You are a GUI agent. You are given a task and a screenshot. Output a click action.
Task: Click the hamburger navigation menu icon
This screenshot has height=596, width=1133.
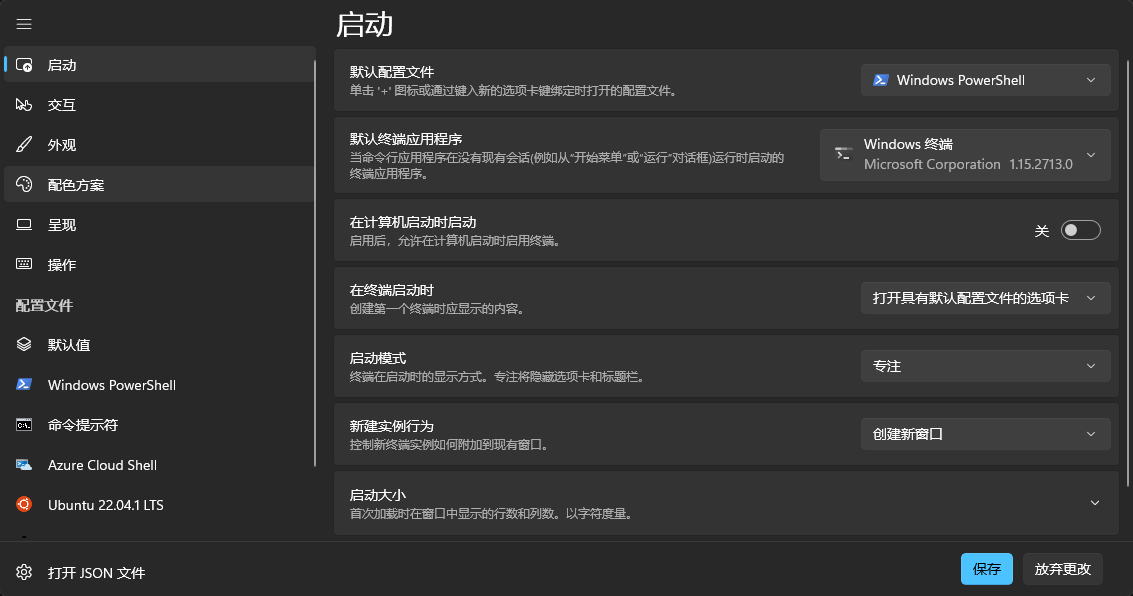(x=24, y=24)
